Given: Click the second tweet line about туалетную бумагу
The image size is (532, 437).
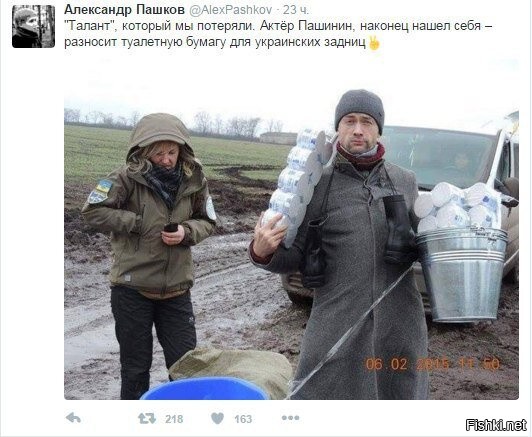Looking at the screenshot, I should pos(215,43).
